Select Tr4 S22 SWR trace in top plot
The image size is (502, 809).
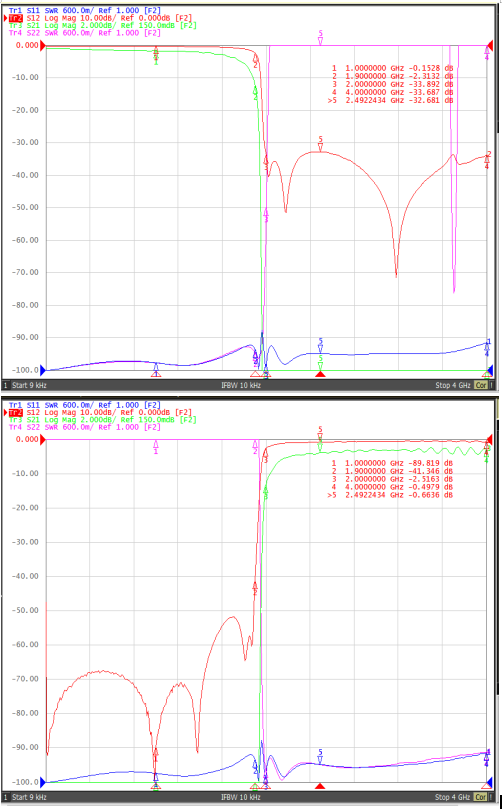(x=85, y=33)
